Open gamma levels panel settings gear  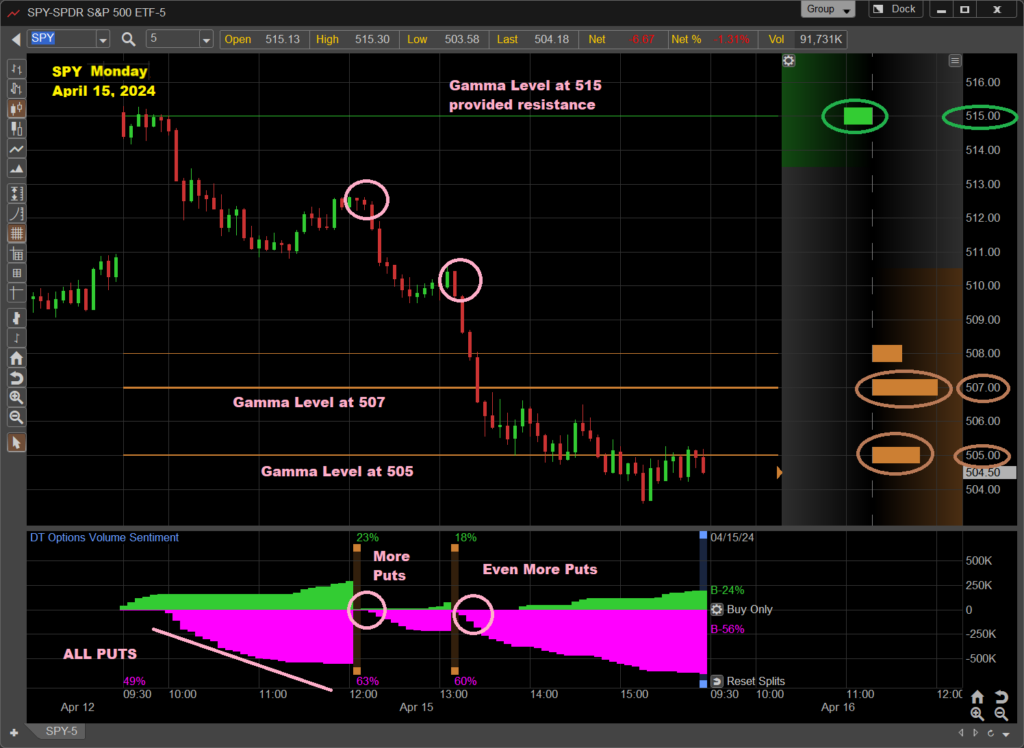pyautogui.click(x=789, y=61)
